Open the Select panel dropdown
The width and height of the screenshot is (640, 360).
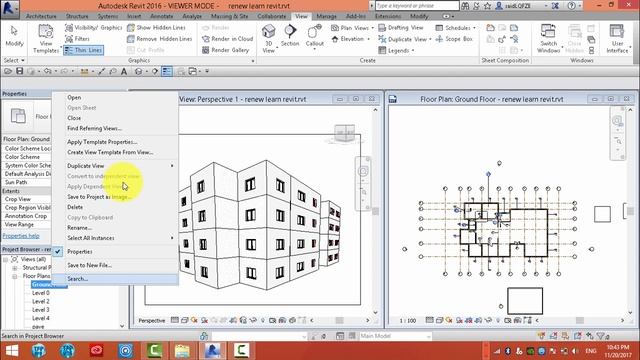(x=14, y=60)
